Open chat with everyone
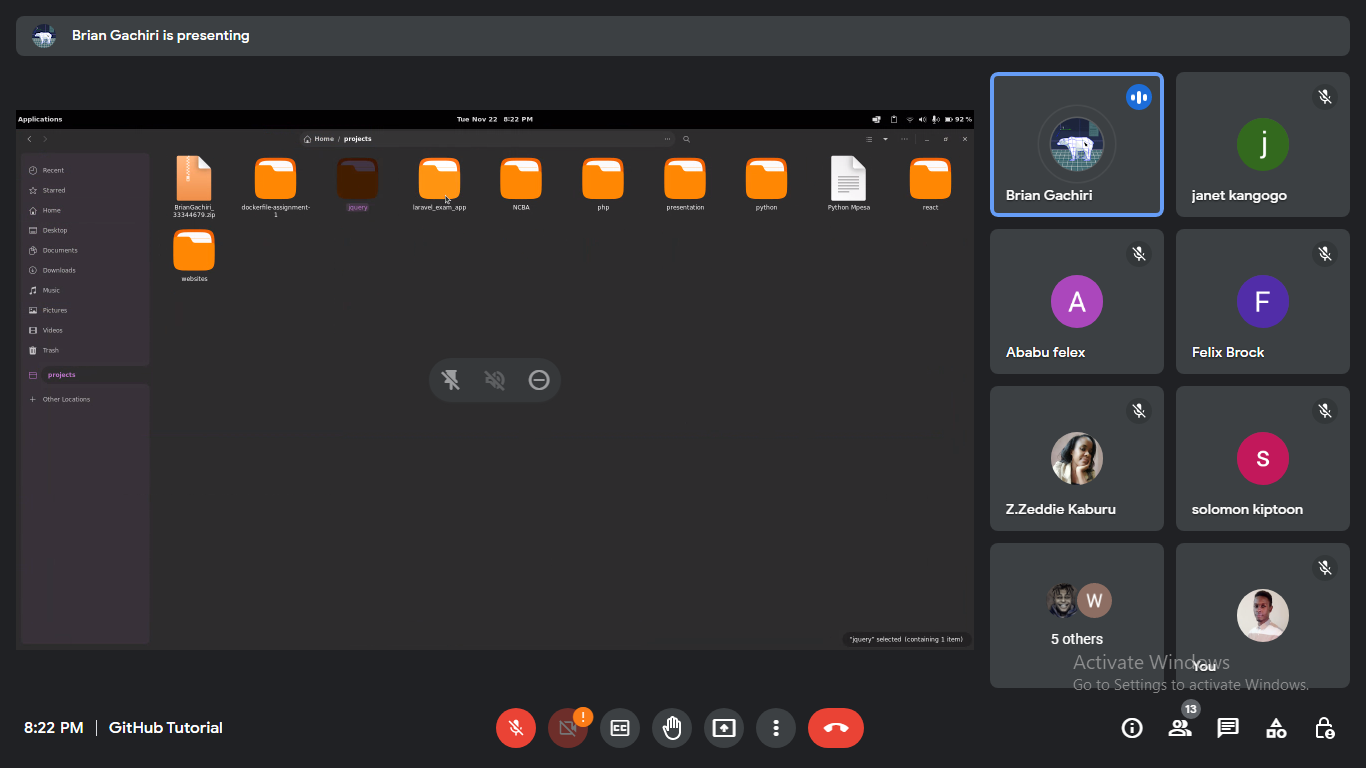This screenshot has height=768, width=1366. 1228,728
